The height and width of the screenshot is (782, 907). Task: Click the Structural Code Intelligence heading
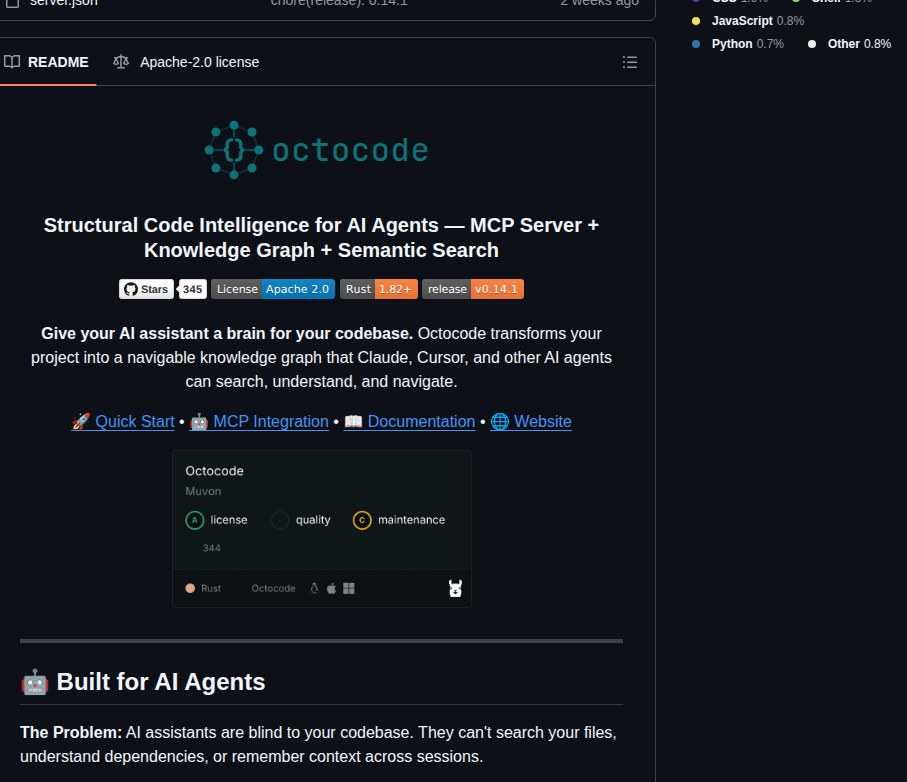click(x=322, y=238)
